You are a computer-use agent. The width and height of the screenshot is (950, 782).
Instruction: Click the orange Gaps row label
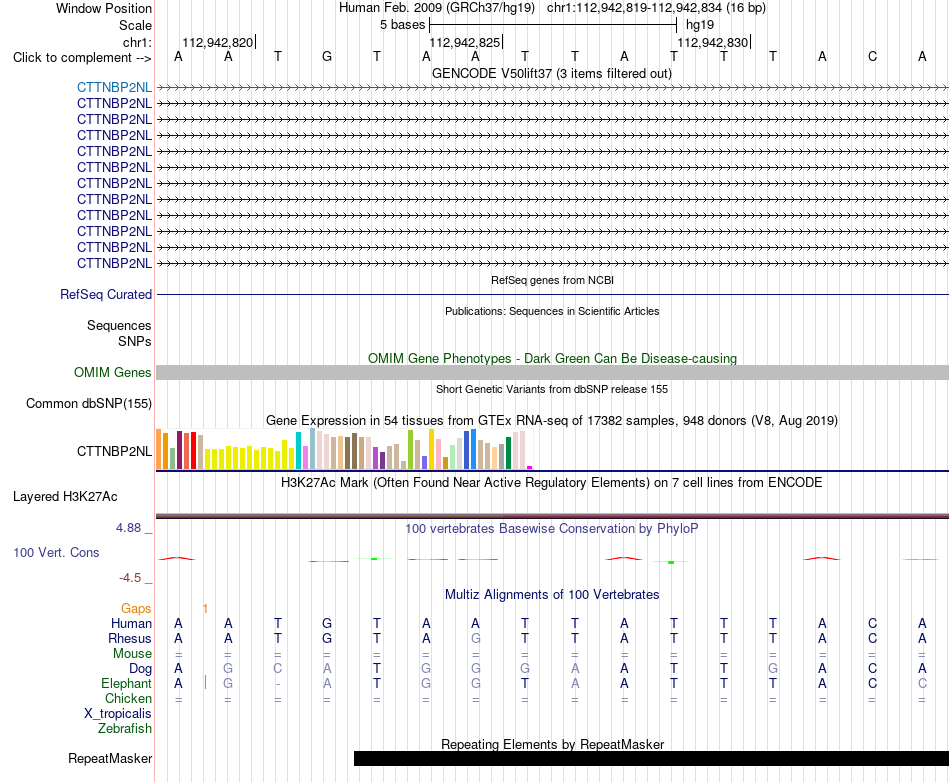pos(136,608)
